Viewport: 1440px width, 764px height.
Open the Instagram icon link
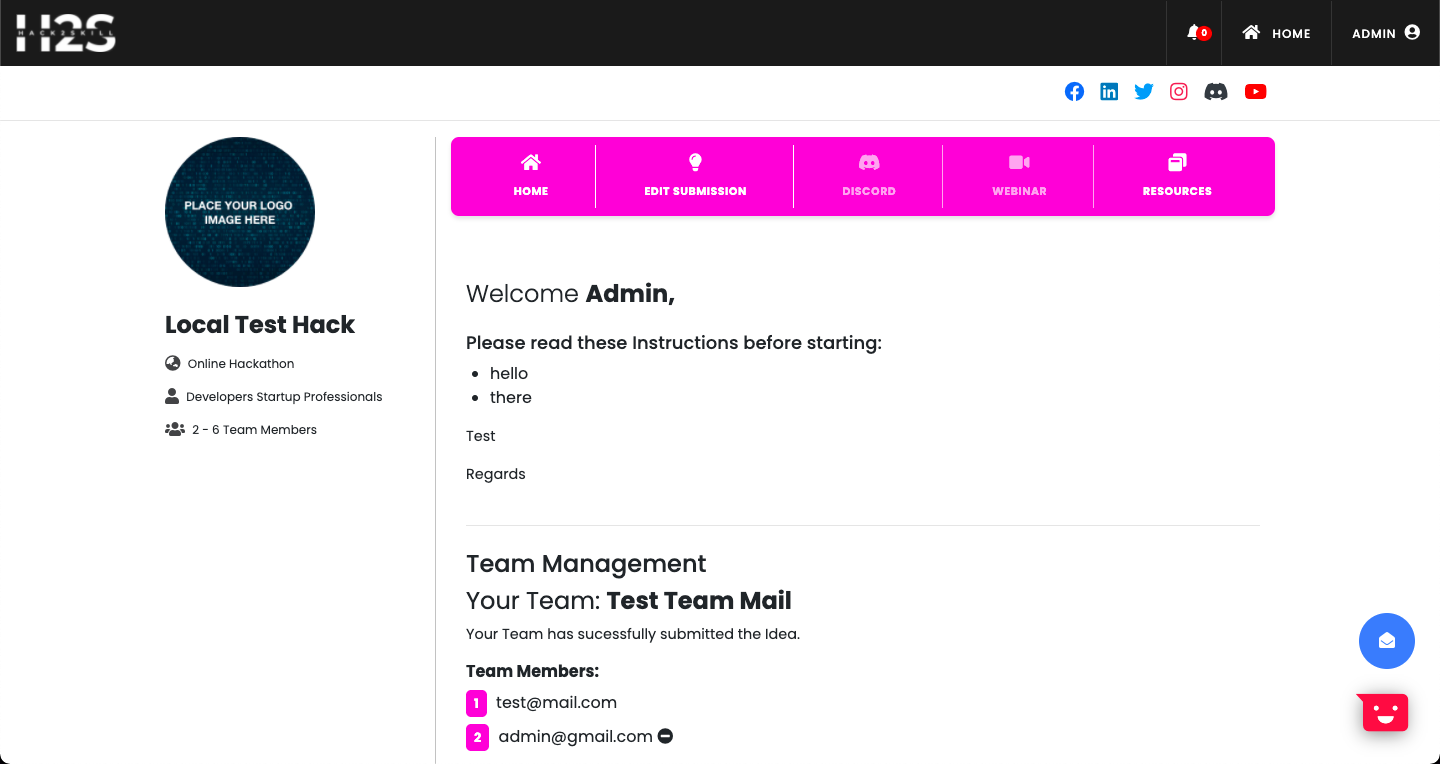tap(1179, 92)
